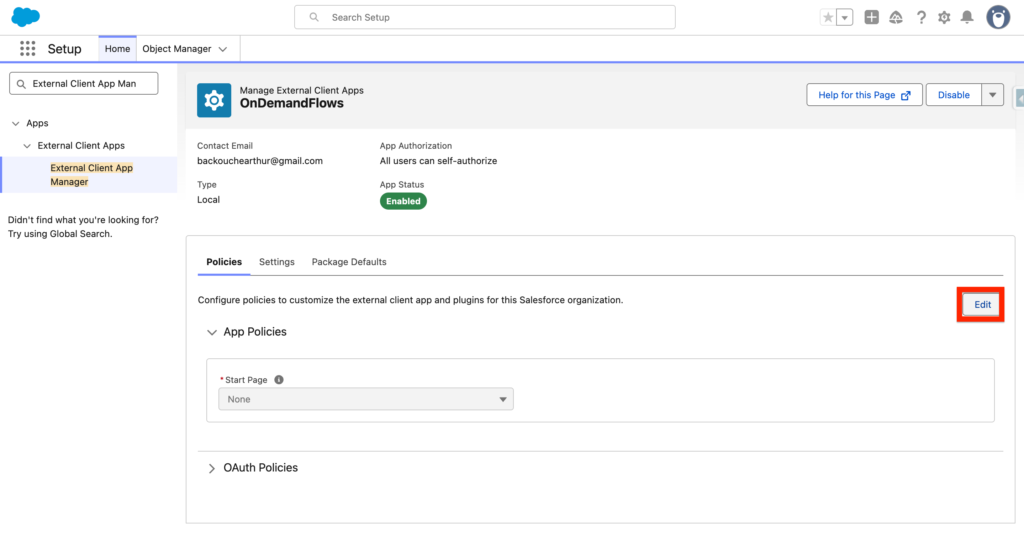The image size is (1024, 553).
Task: Click the favorites star icon
Action: pos(827,17)
